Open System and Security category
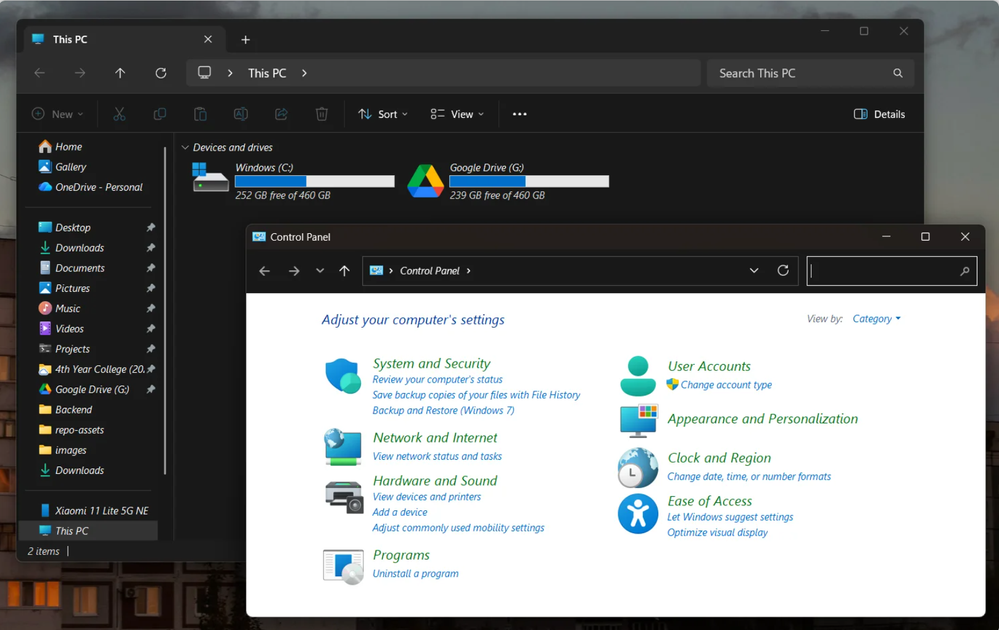999x630 pixels. [431, 363]
